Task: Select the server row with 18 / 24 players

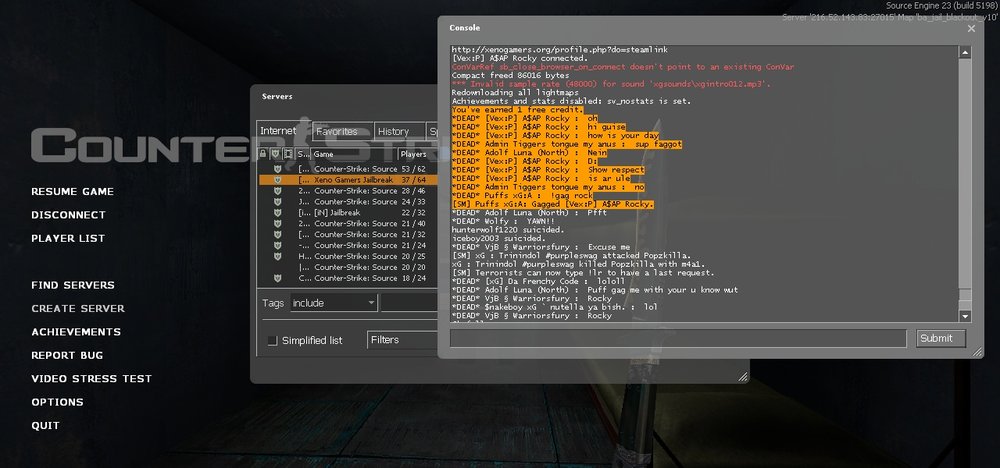Action: 348,278
